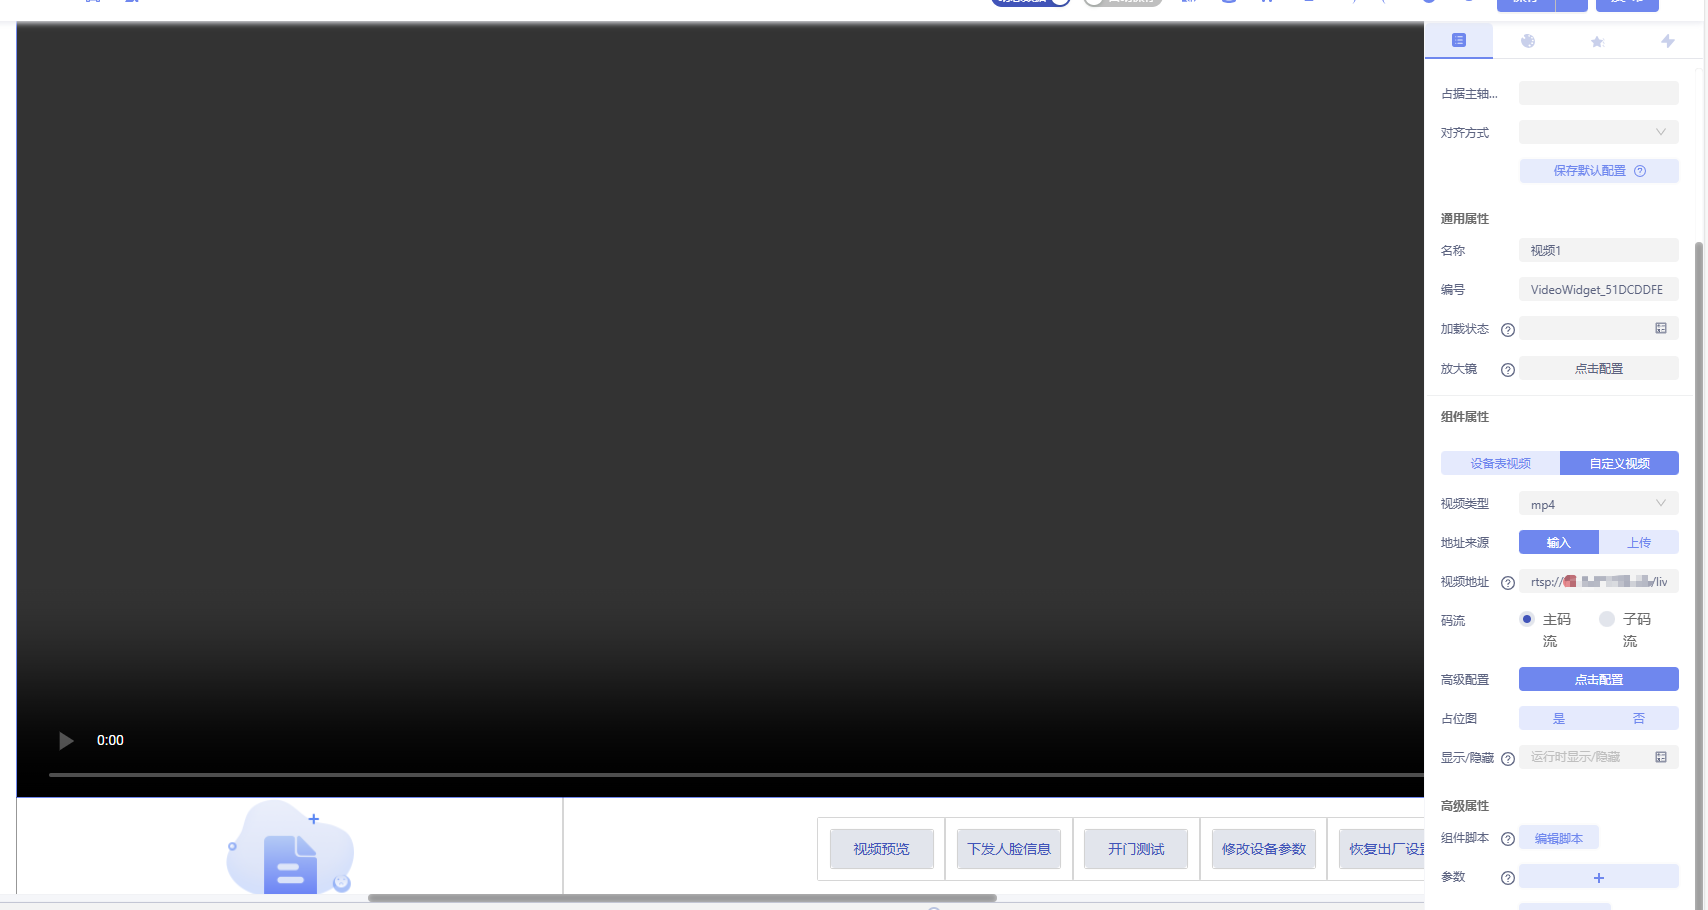Open the 视频类型 mp4 dropdown
This screenshot has width=1708, height=910.
point(1599,504)
